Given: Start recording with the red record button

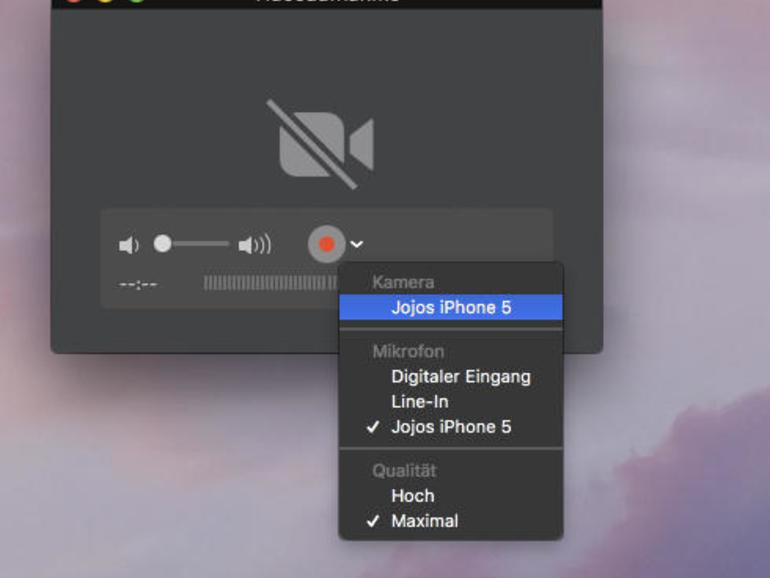Looking at the screenshot, I should [x=327, y=244].
